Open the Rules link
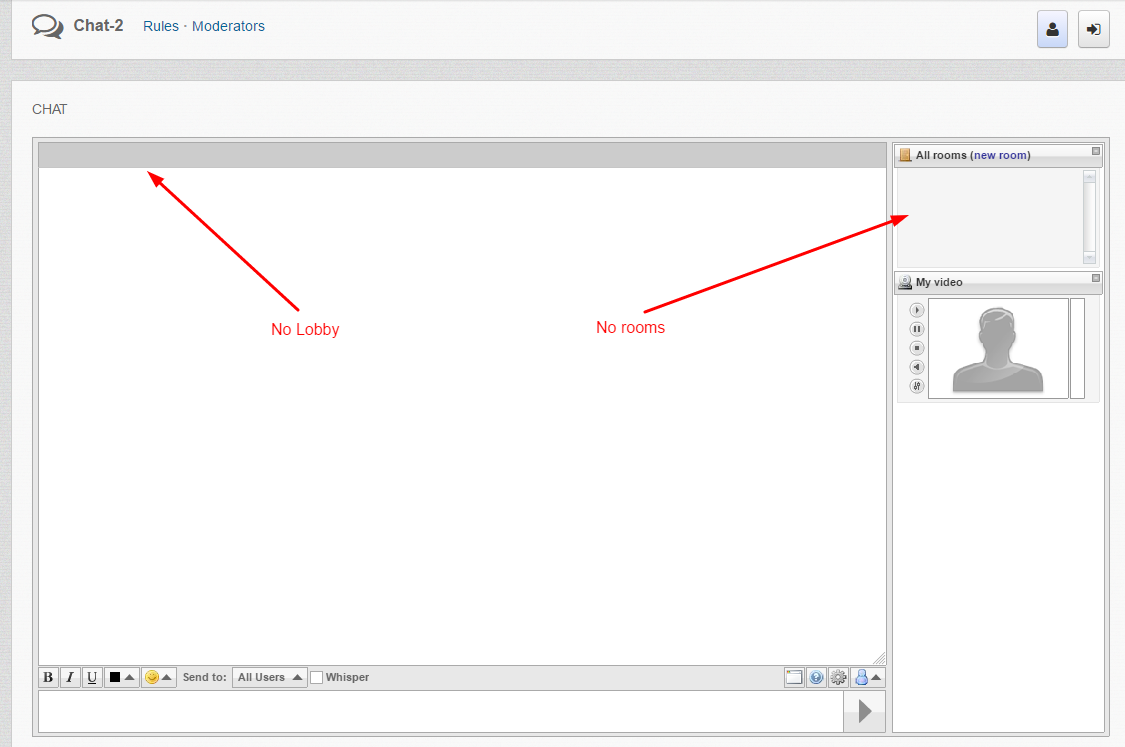 [161, 26]
